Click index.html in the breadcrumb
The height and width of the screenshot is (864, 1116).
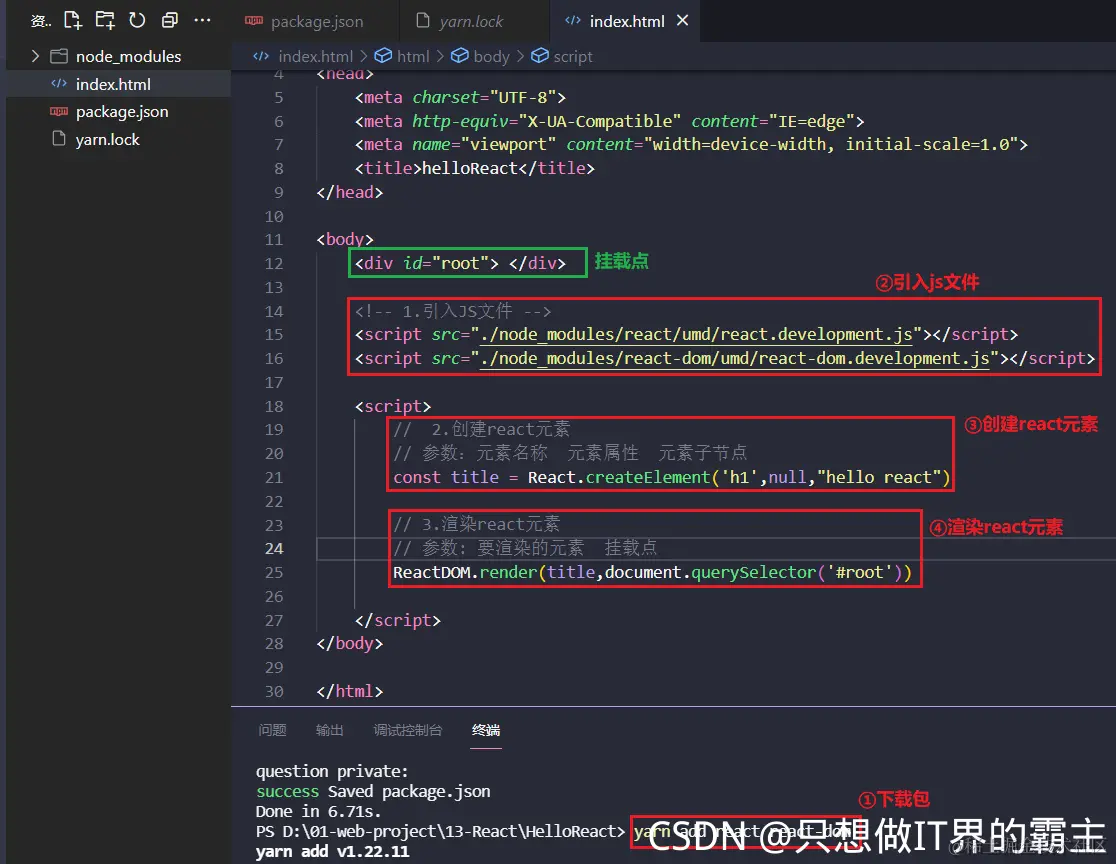pos(315,56)
